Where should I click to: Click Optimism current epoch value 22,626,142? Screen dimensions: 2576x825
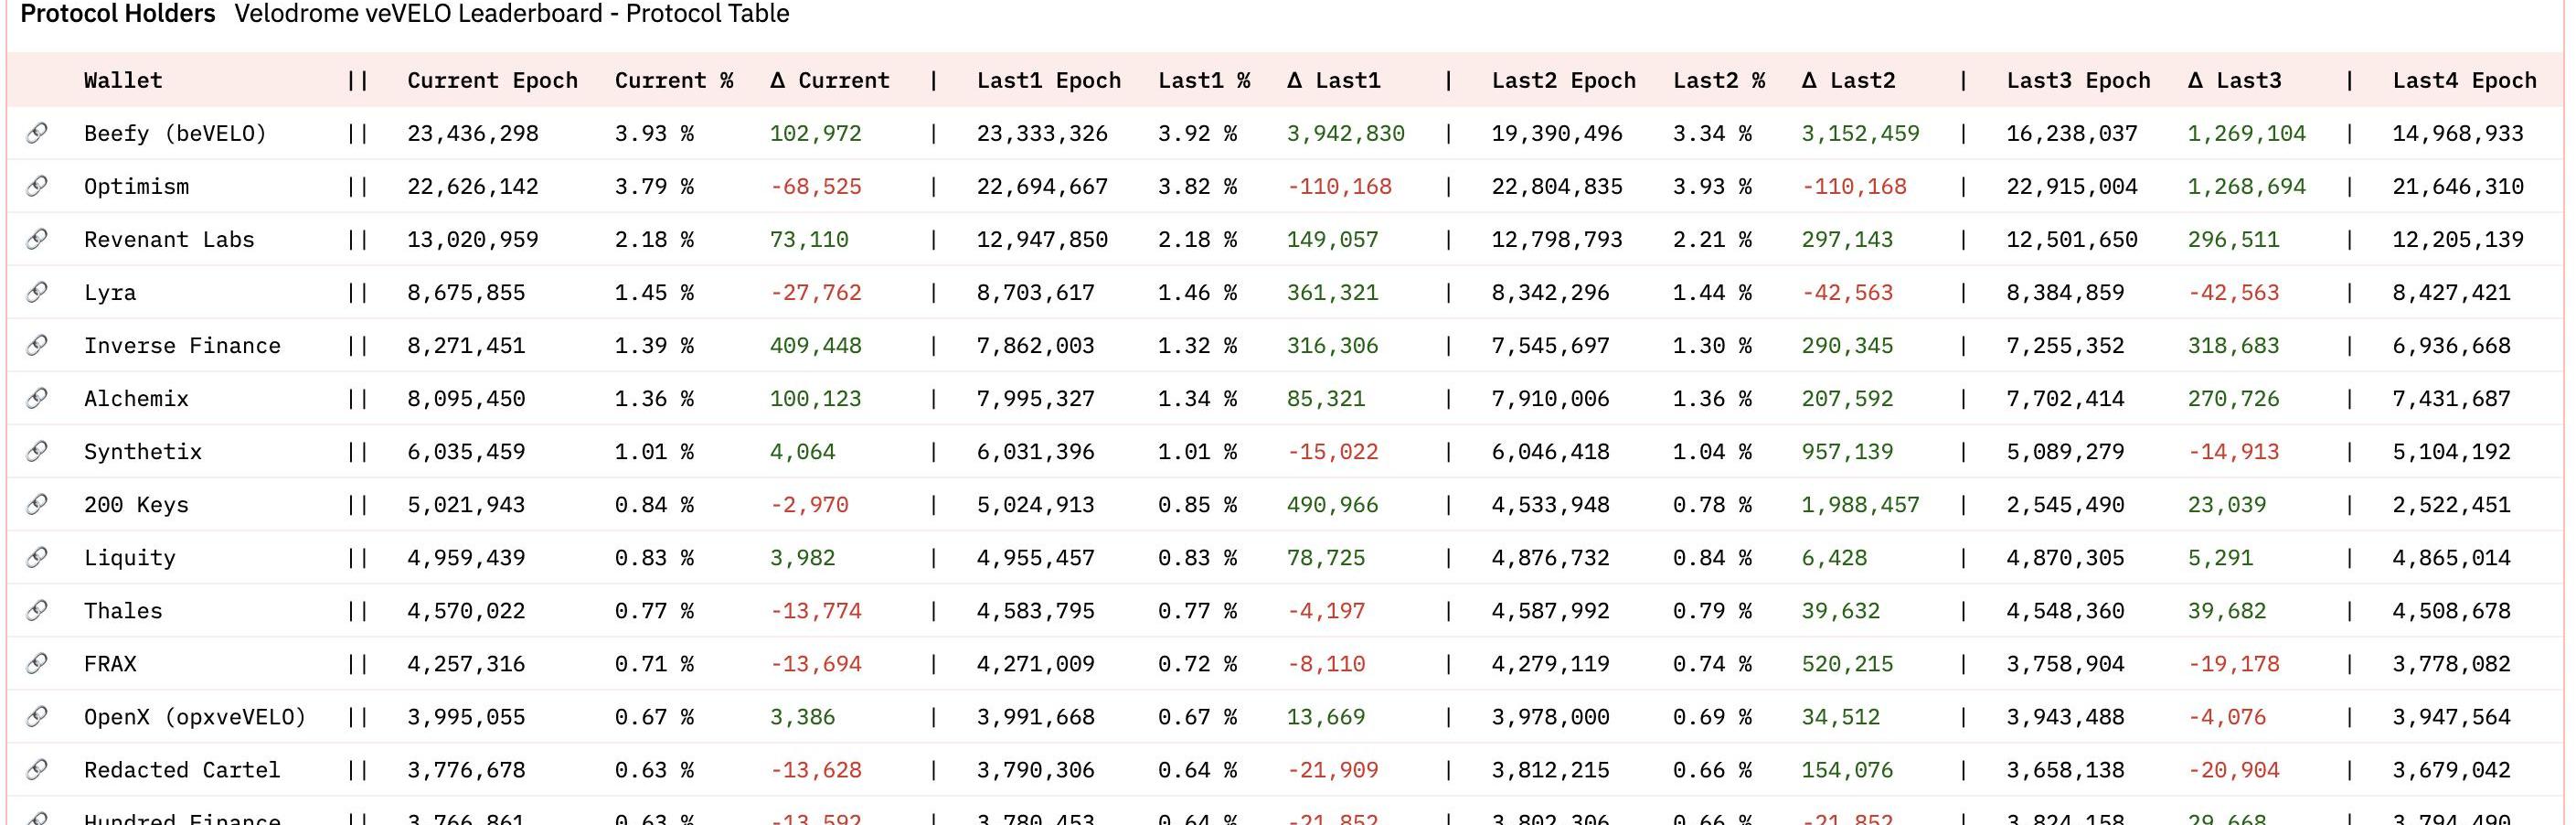473,186
